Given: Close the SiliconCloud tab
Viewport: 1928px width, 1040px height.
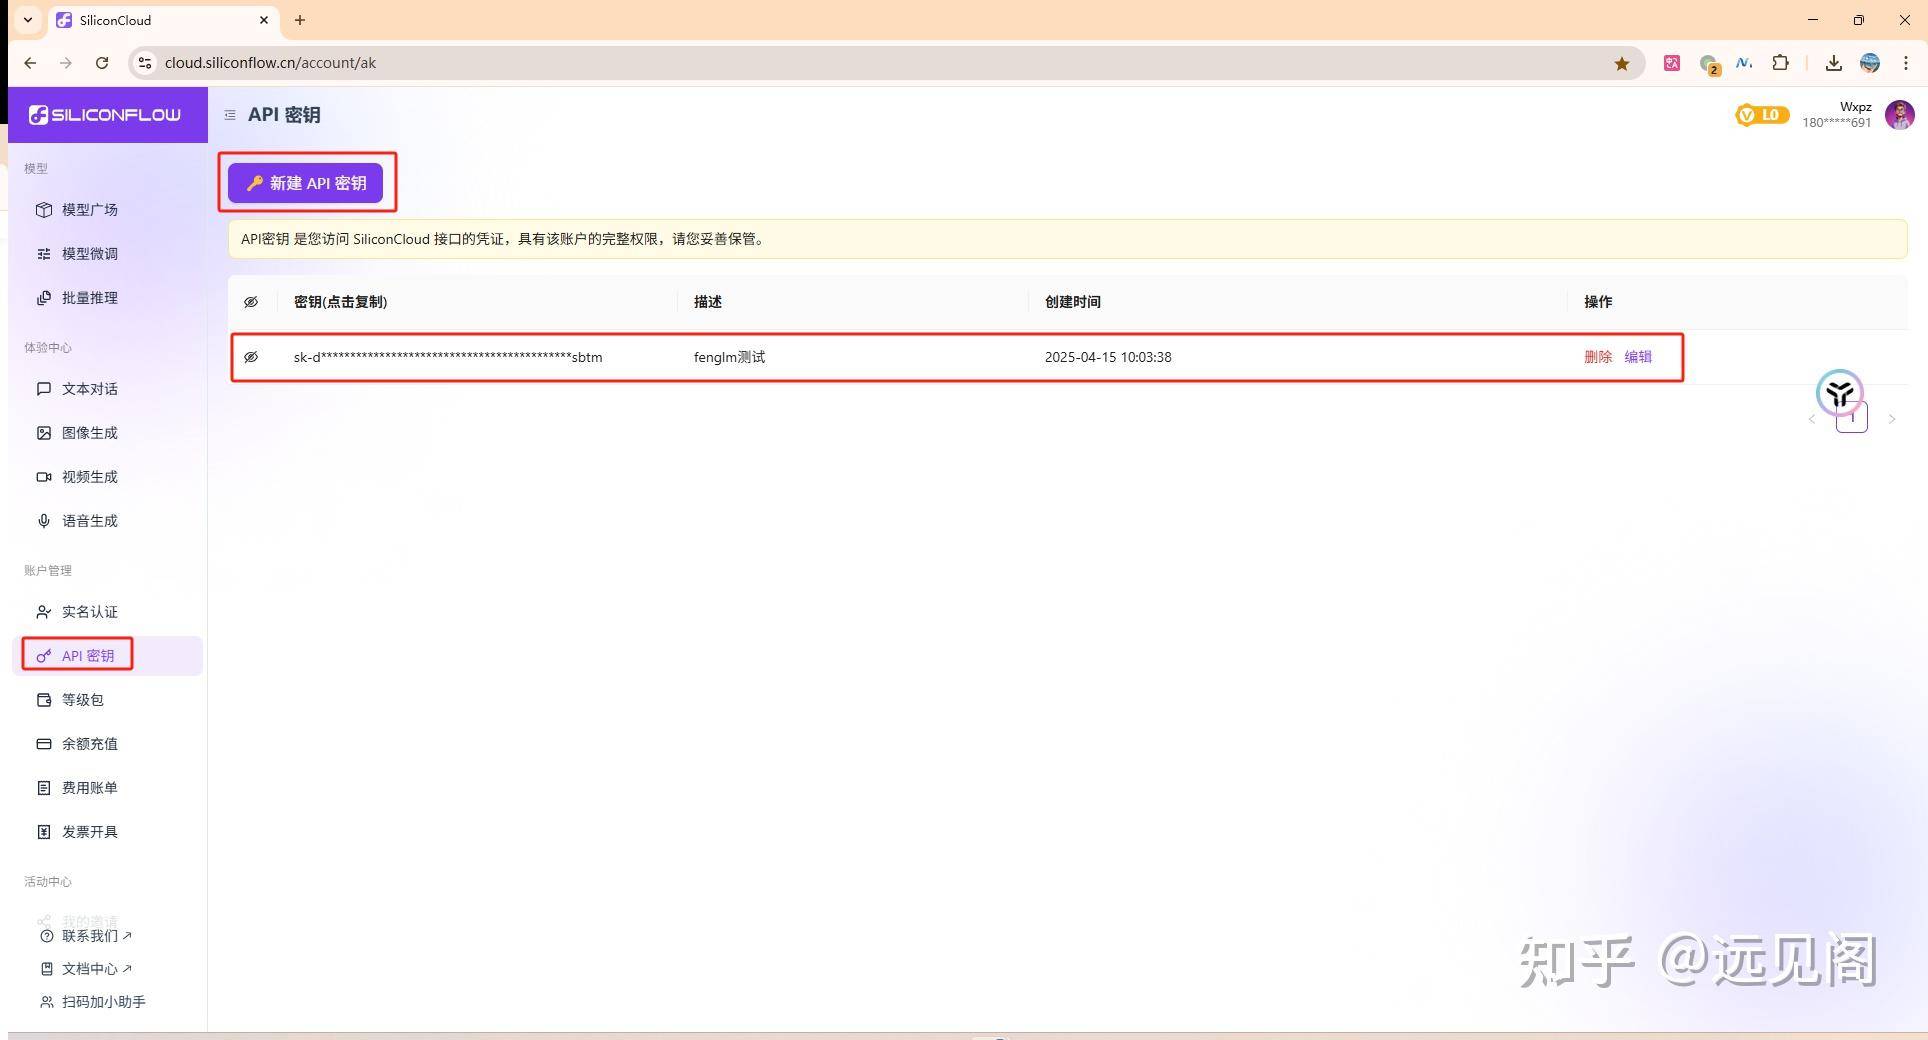Looking at the screenshot, I should tap(264, 20).
